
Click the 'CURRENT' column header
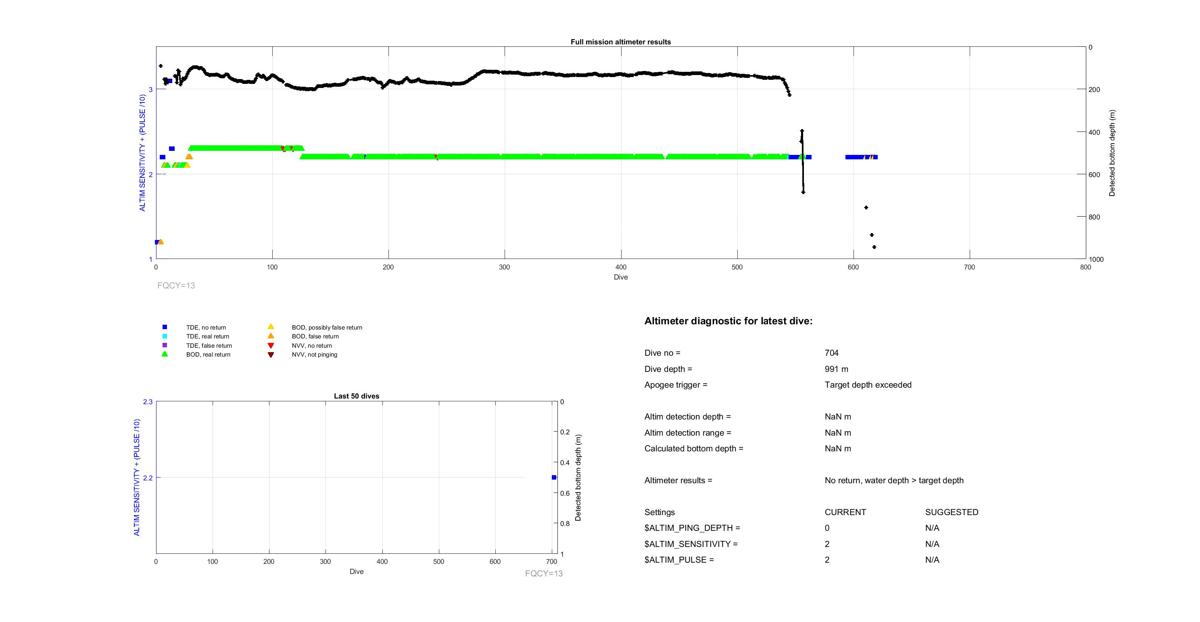(845, 513)
